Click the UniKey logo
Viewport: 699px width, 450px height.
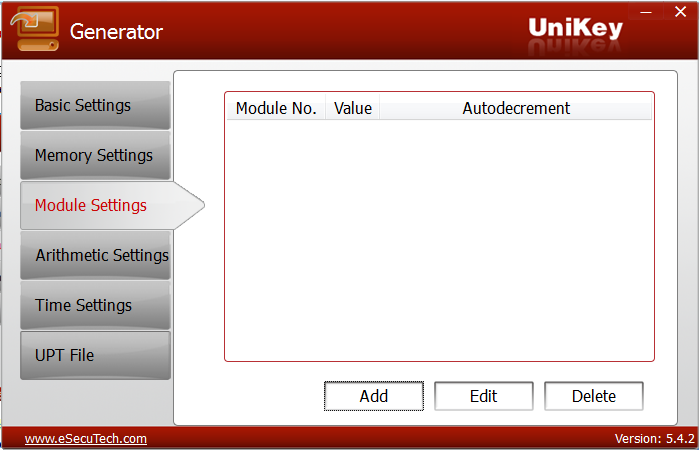pyautogui.click(x=575, y=29)
